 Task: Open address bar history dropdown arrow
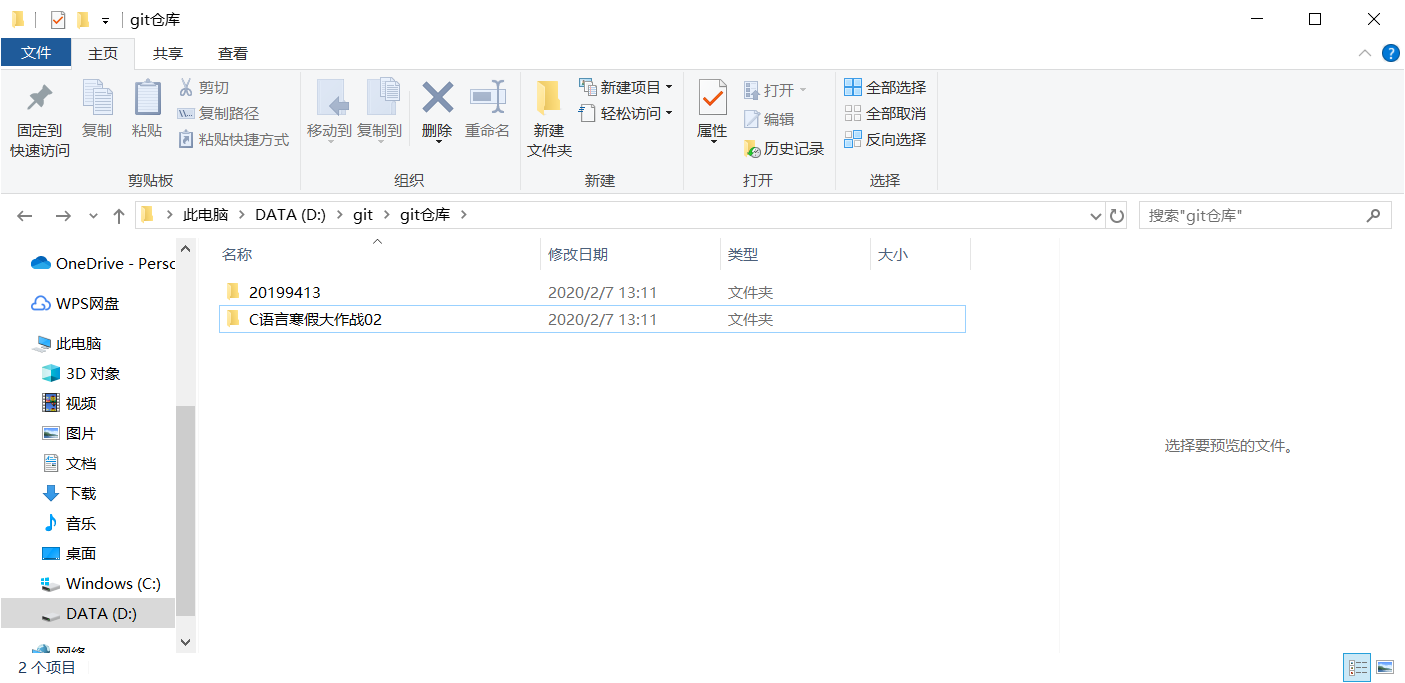click(x=1095, y=215)
